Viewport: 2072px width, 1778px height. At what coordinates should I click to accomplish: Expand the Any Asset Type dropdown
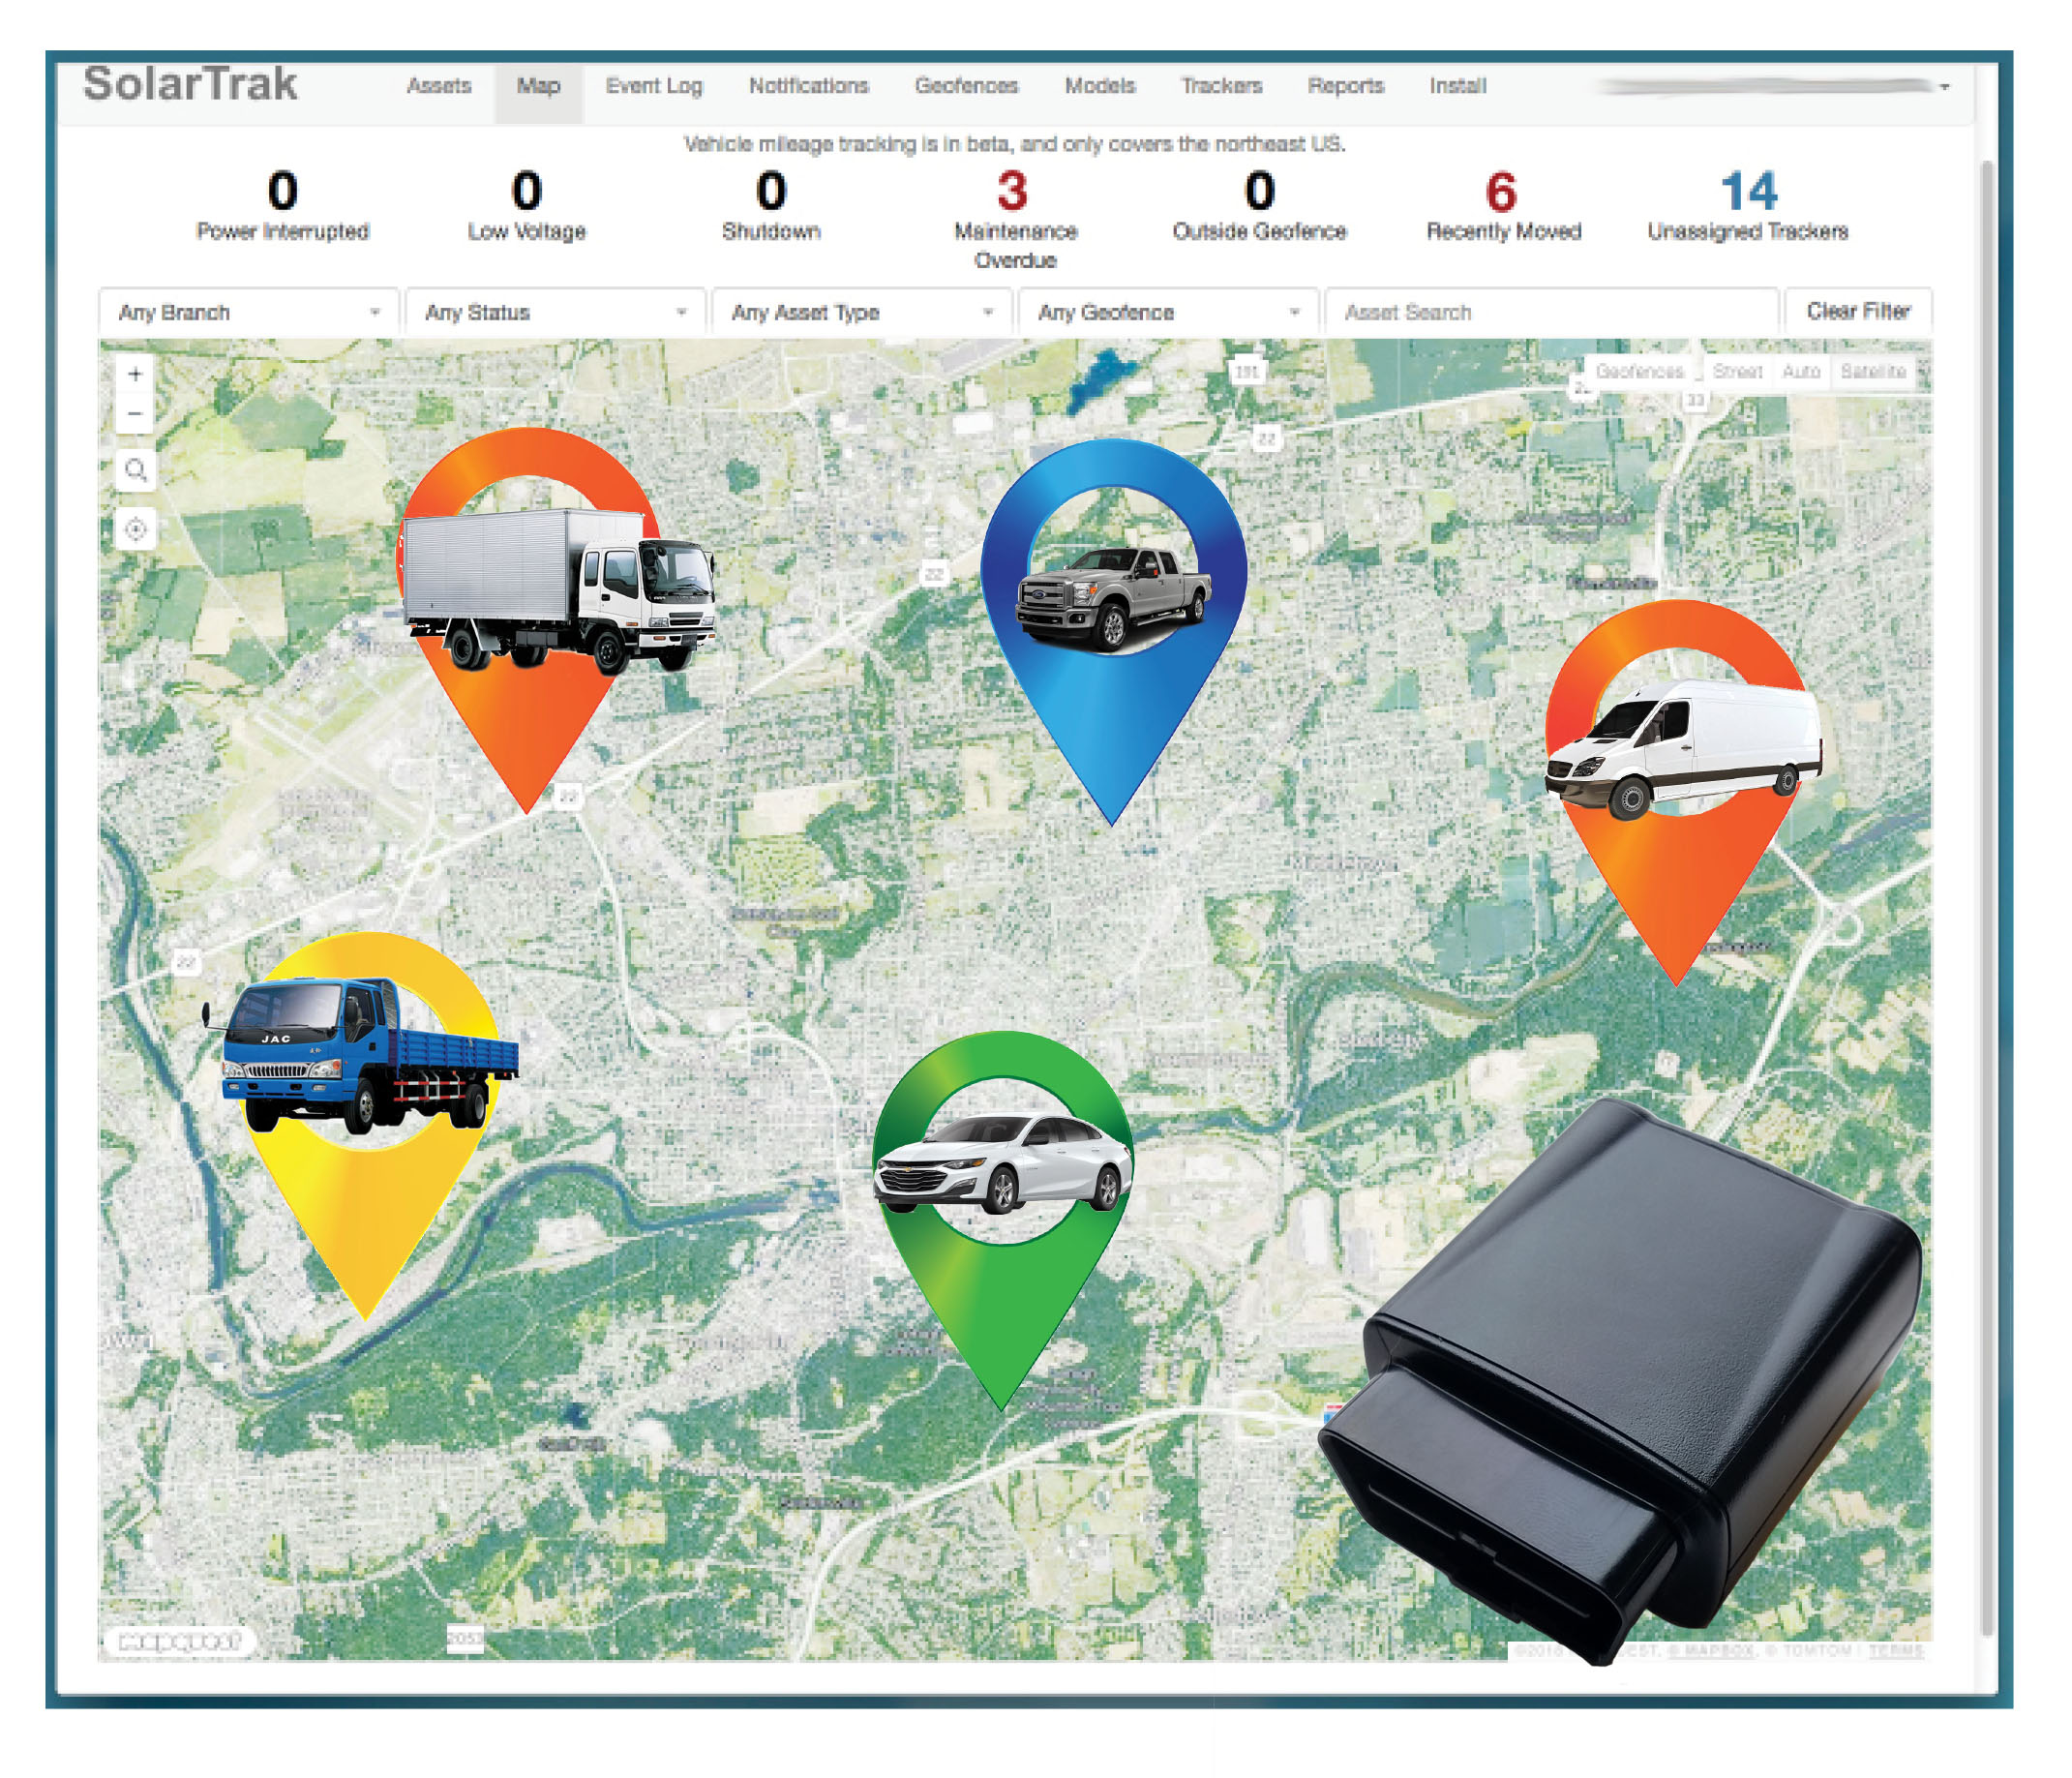coord(862,312)
